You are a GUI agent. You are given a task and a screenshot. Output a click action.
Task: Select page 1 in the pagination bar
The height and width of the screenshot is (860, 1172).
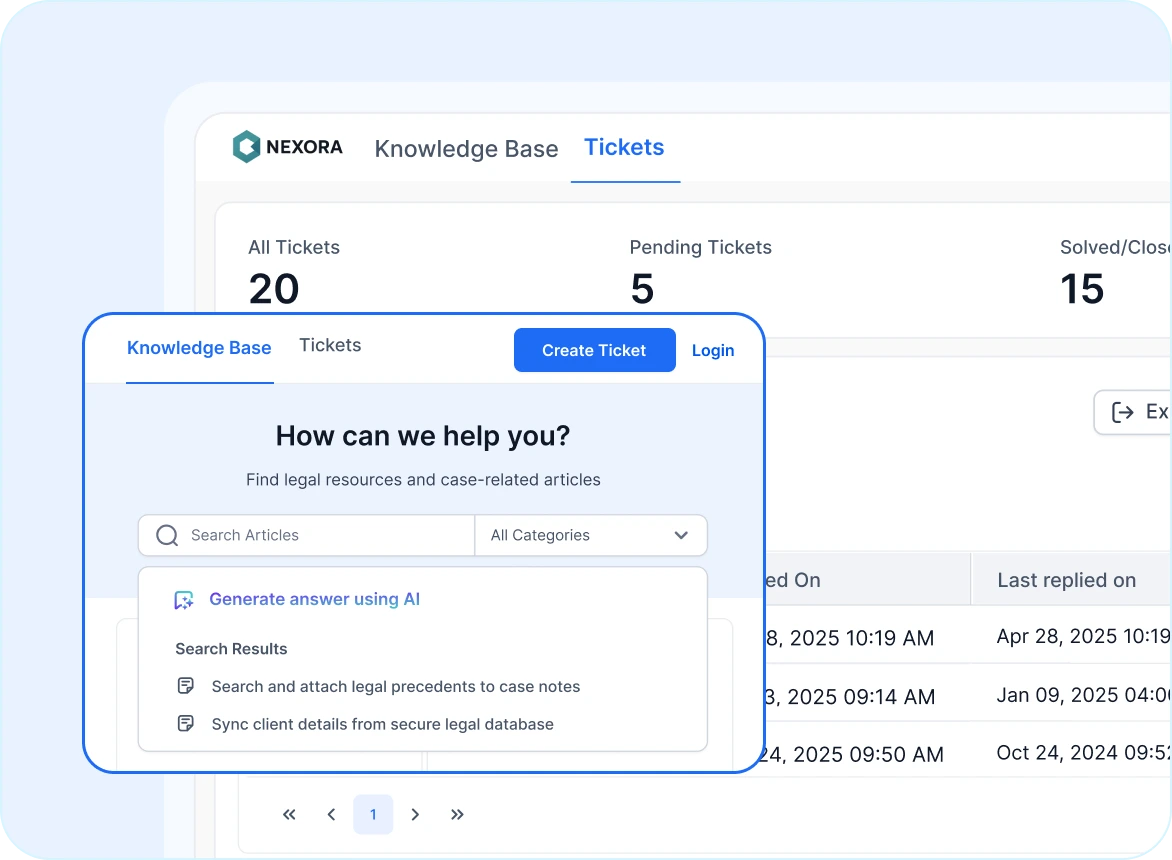pyautogui.click(x=373, y=814)
